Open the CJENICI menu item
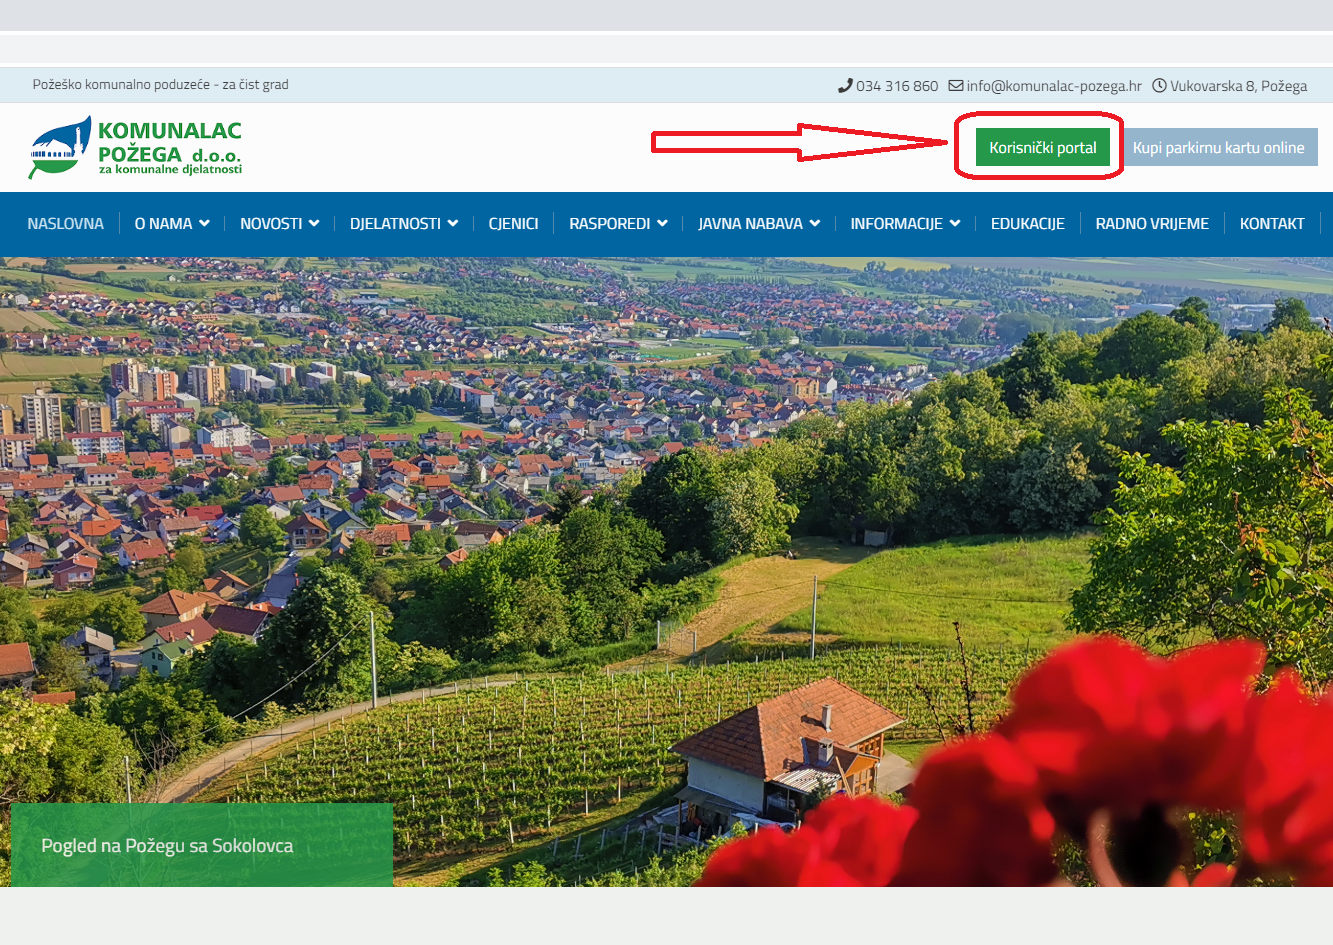This screenshot has height=945, width=1333. click(x=513, y=224)
